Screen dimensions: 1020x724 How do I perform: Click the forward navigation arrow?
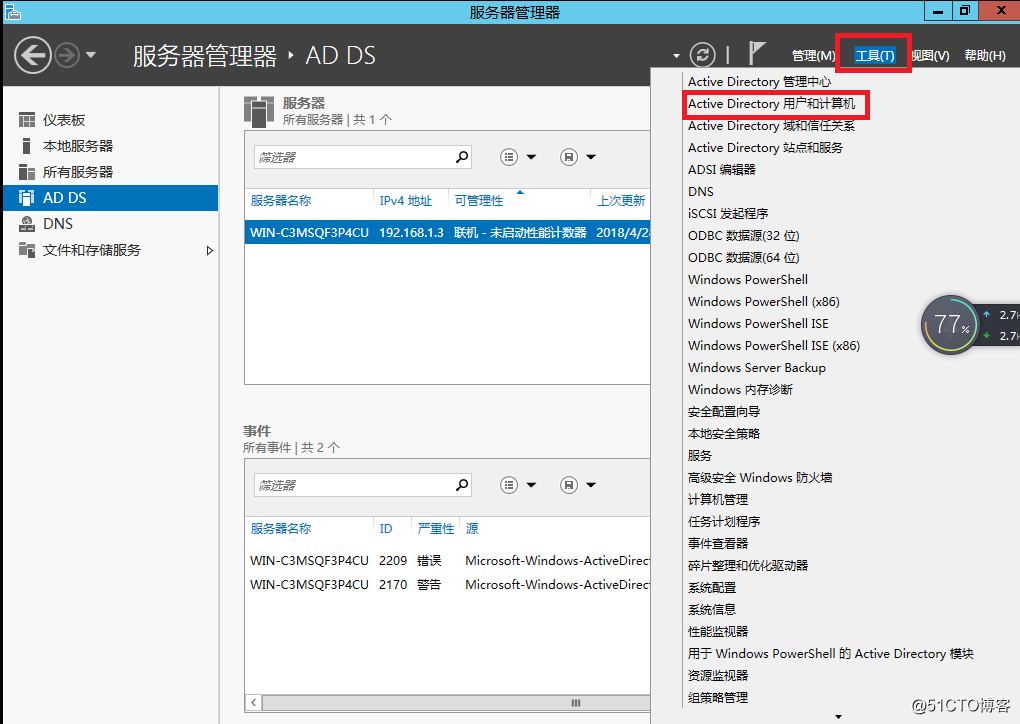[66, 55]
